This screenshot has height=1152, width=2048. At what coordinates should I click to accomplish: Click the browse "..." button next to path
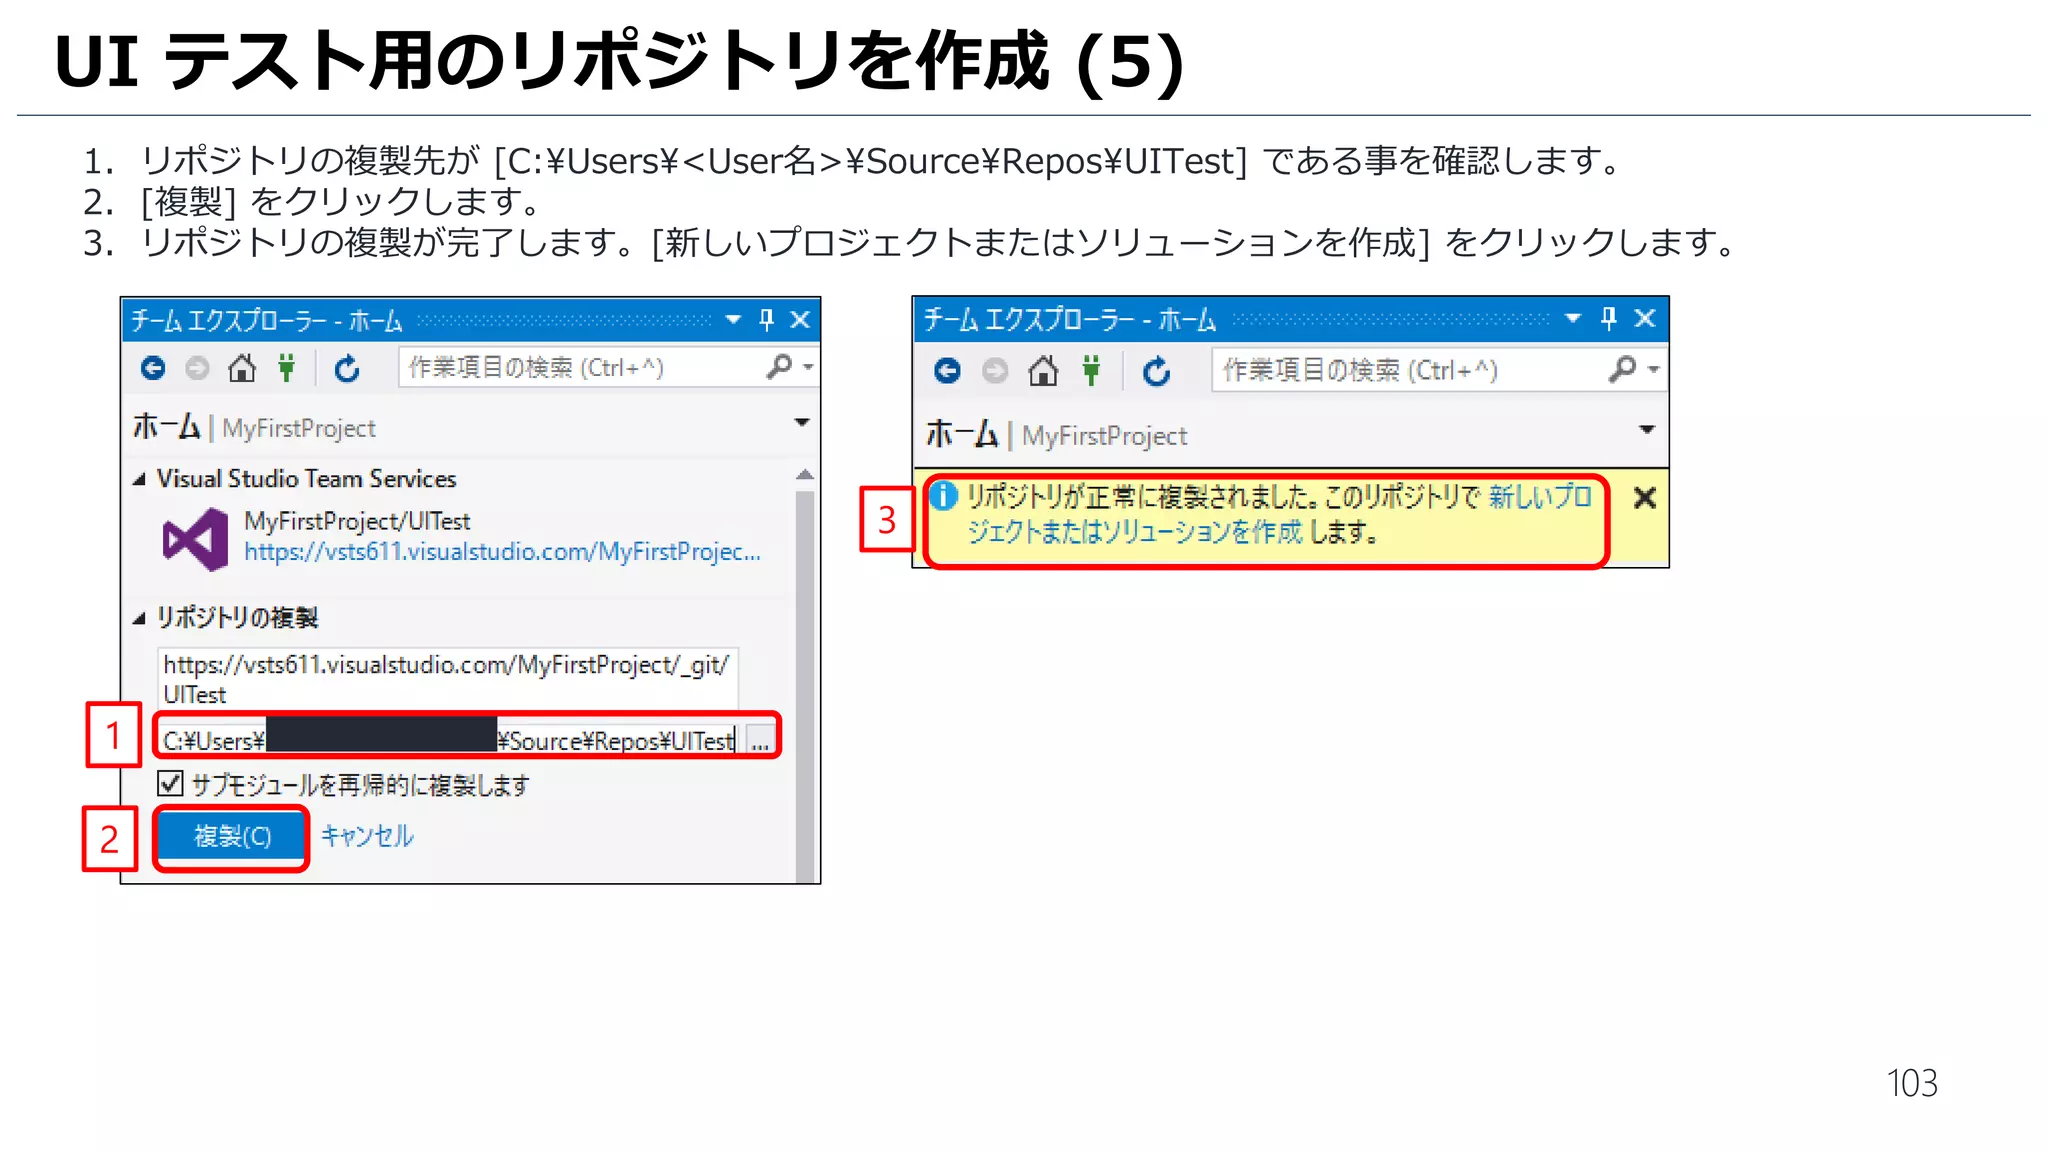[760, 741]
